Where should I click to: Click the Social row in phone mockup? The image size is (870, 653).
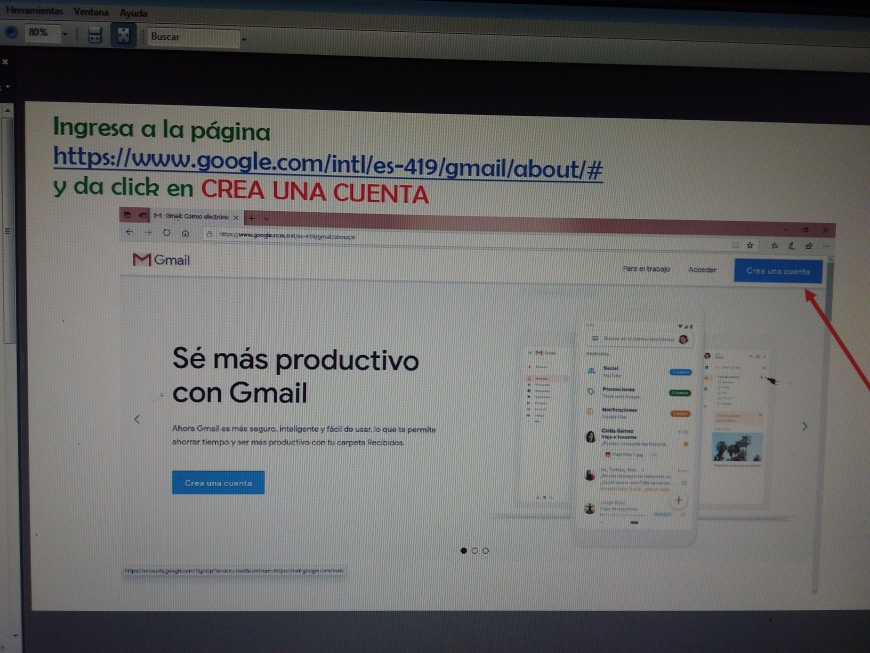pyautogui.click(x=639, y=371)
